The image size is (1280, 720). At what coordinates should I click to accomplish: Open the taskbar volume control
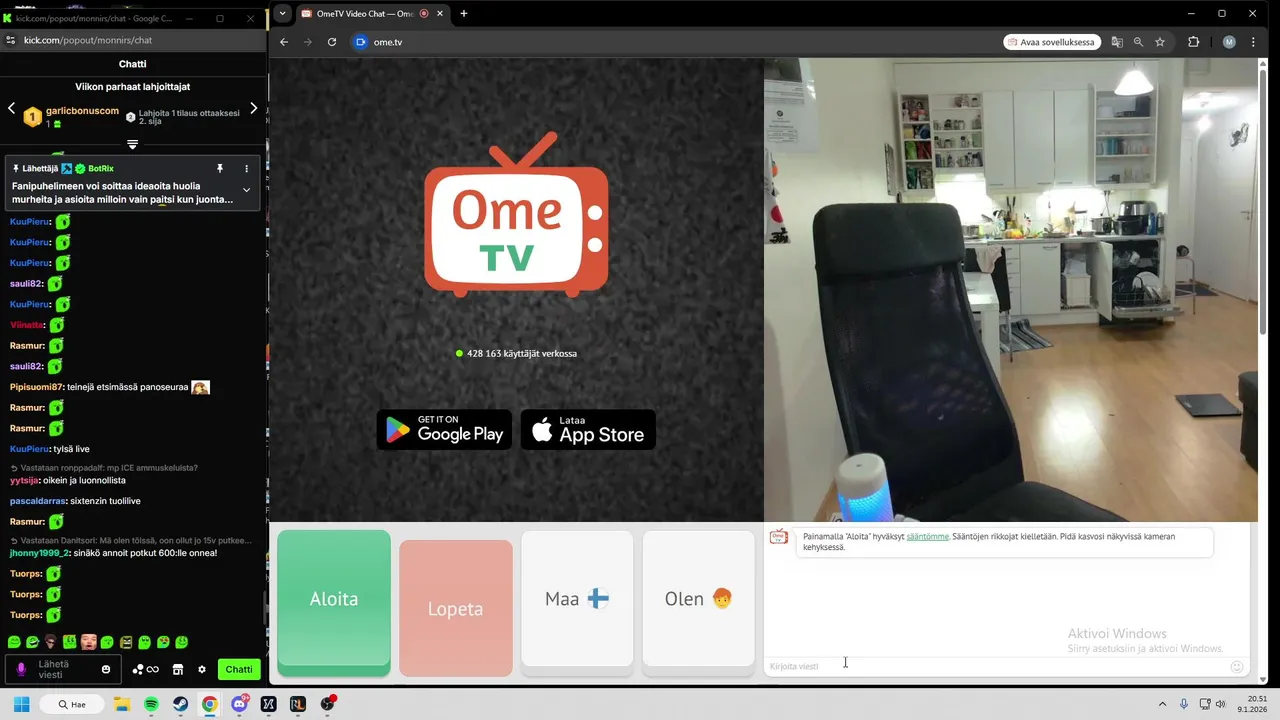point(1221,704)
